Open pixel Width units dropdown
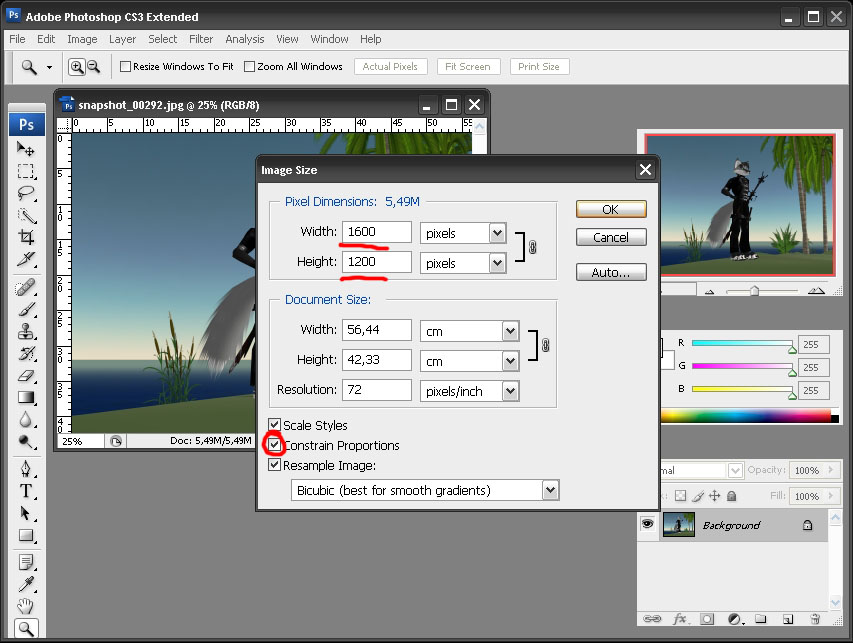The height and width of the screenshot is (643, 853). point(497,233)
